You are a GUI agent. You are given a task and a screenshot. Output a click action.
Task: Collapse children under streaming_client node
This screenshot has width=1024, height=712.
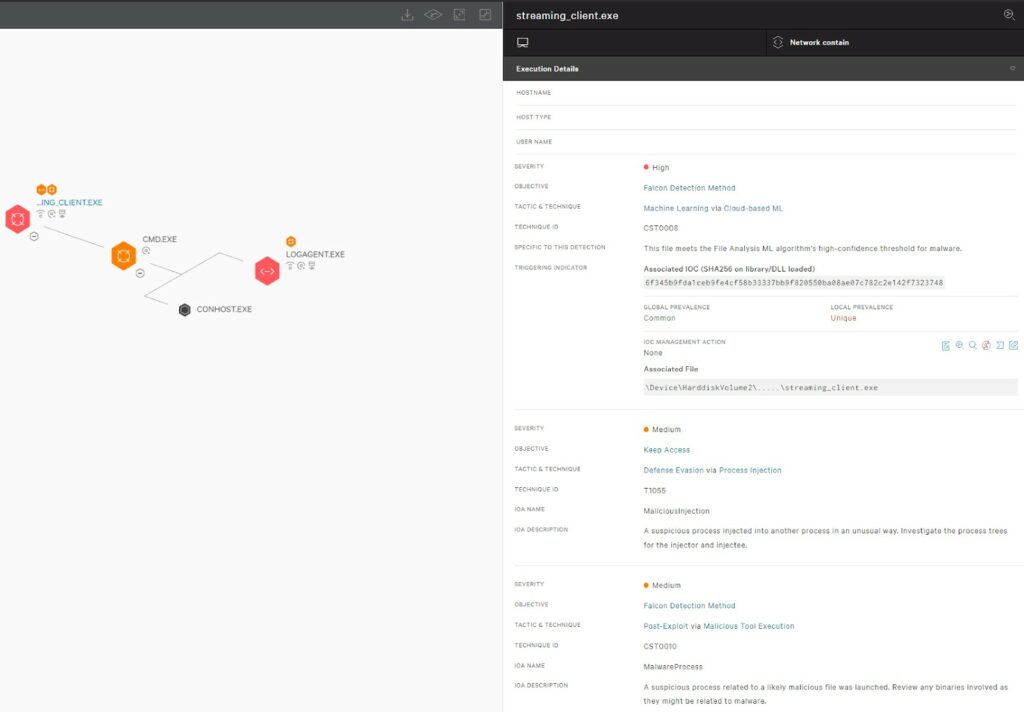tap(34, 237)
